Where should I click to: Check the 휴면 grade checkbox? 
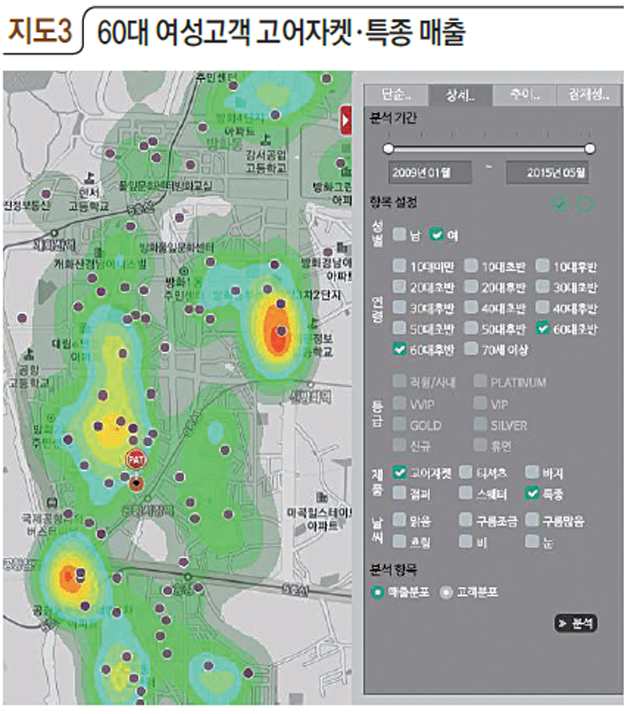(480, 445)
